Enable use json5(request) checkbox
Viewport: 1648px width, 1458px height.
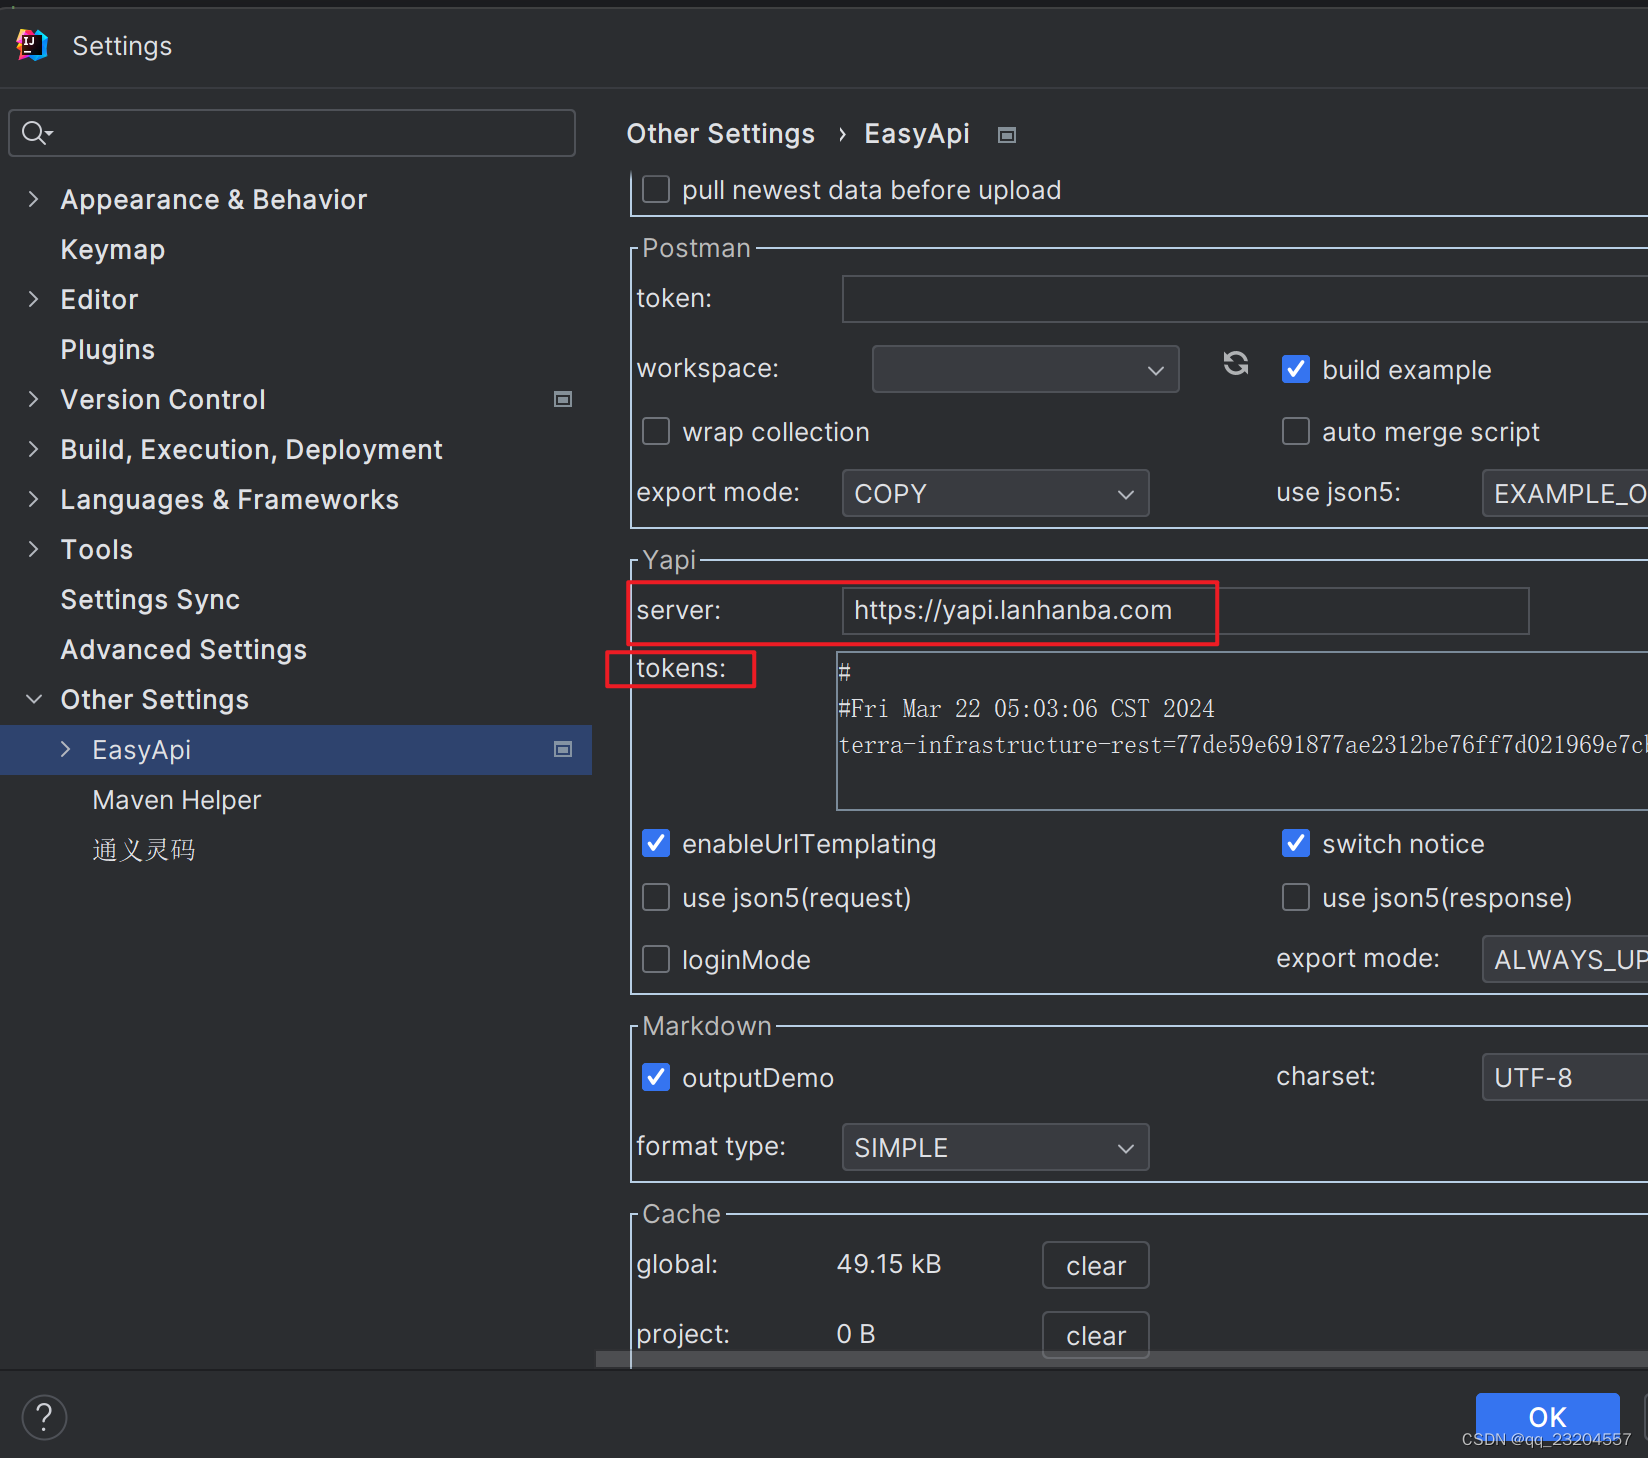656,897
